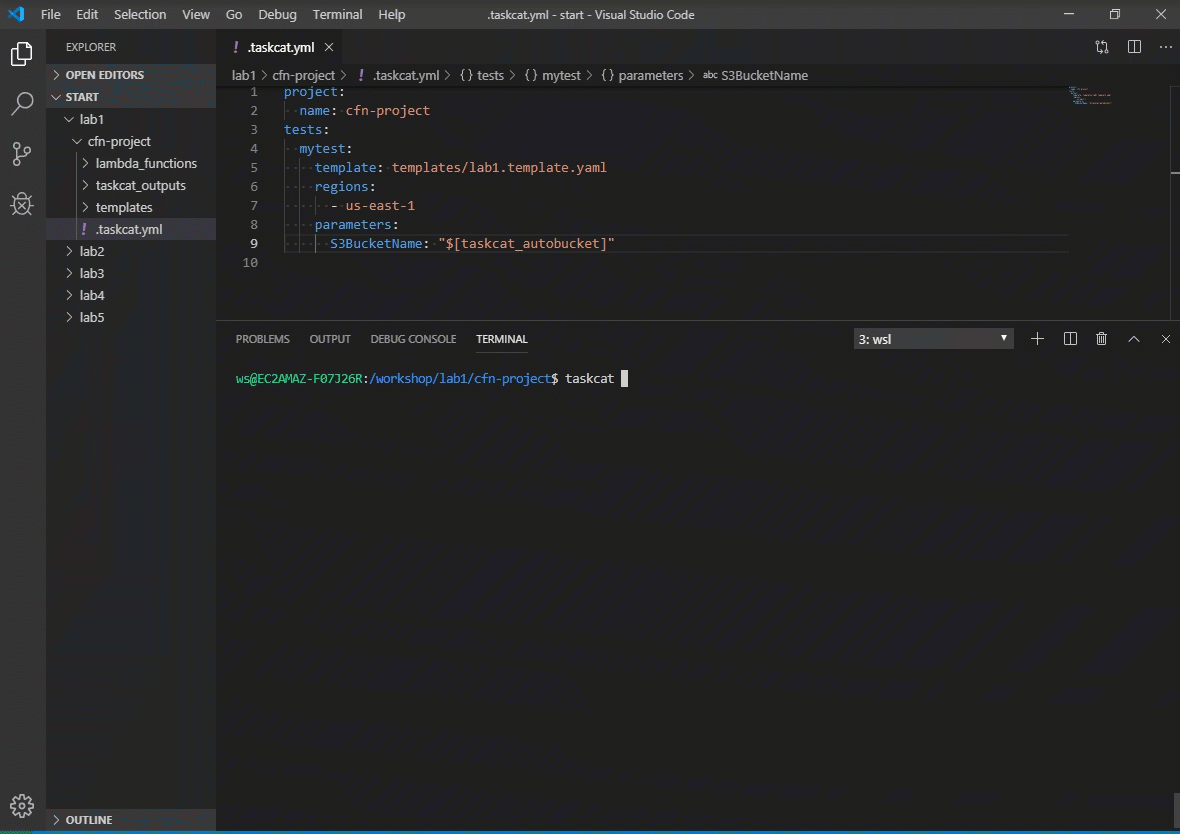The image size is (1180, 834).
Task: Activate the .taskcat.yml editor tab
Action: point(280,47)
